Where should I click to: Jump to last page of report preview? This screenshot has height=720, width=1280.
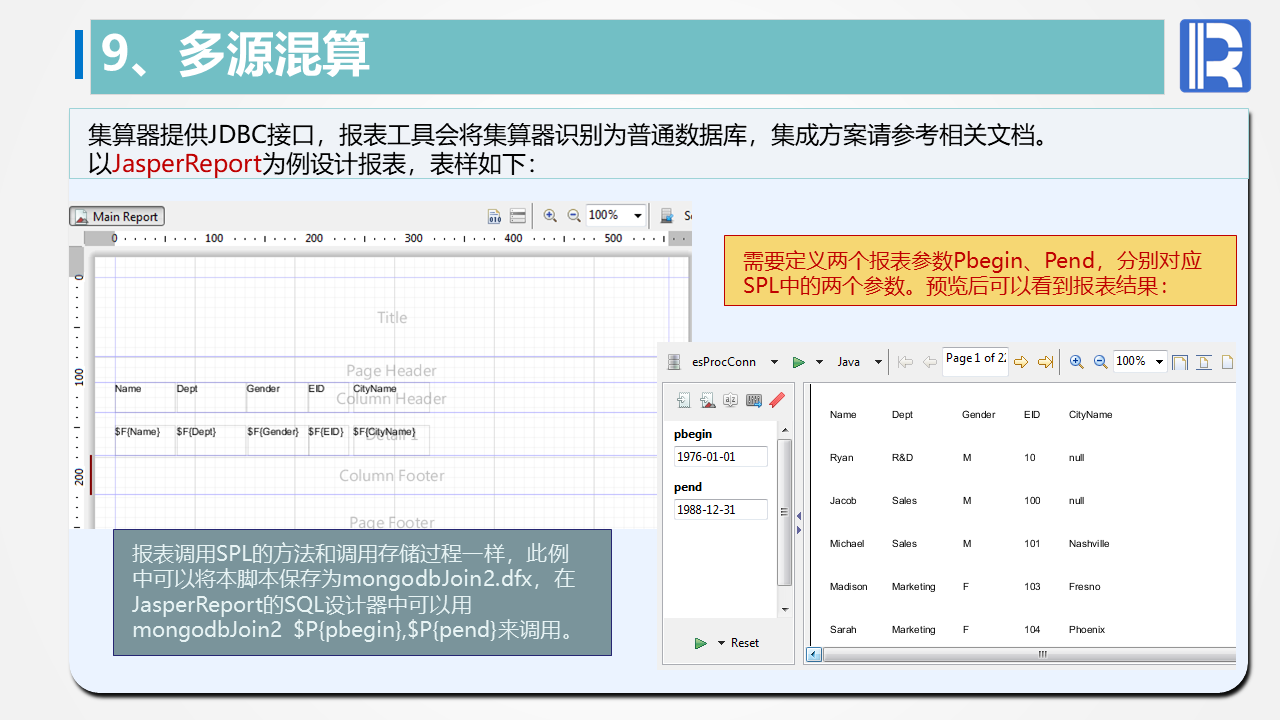[x=1045, y=362]
